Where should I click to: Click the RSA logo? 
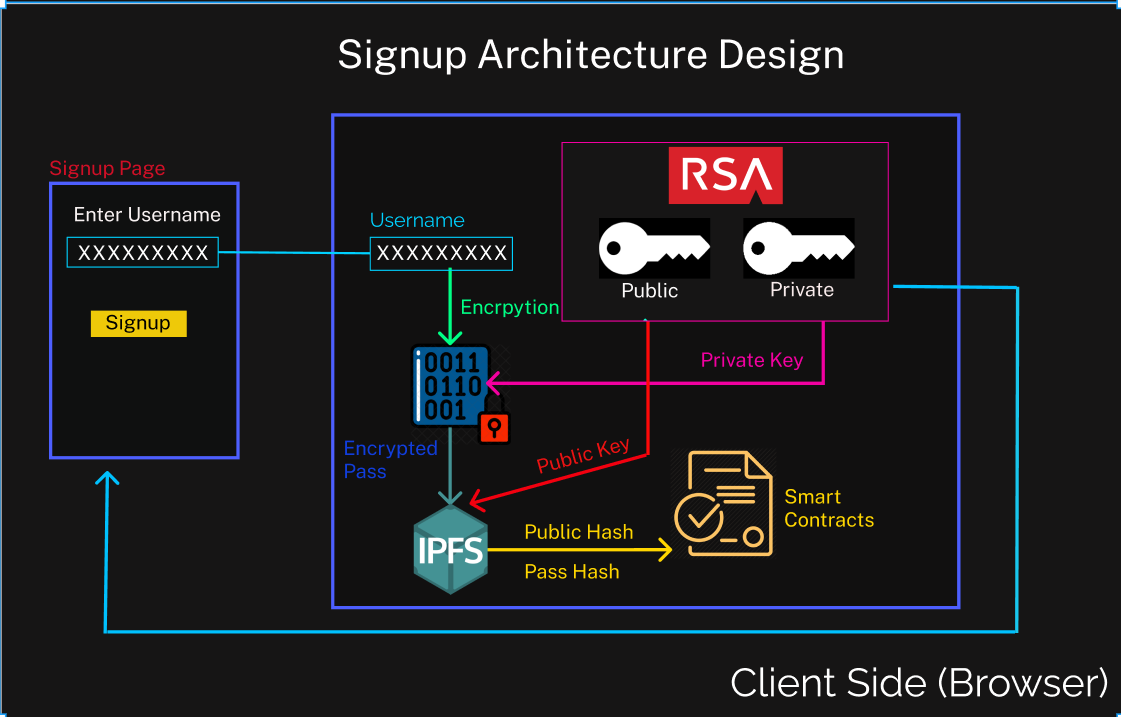[x=725, y=175]
